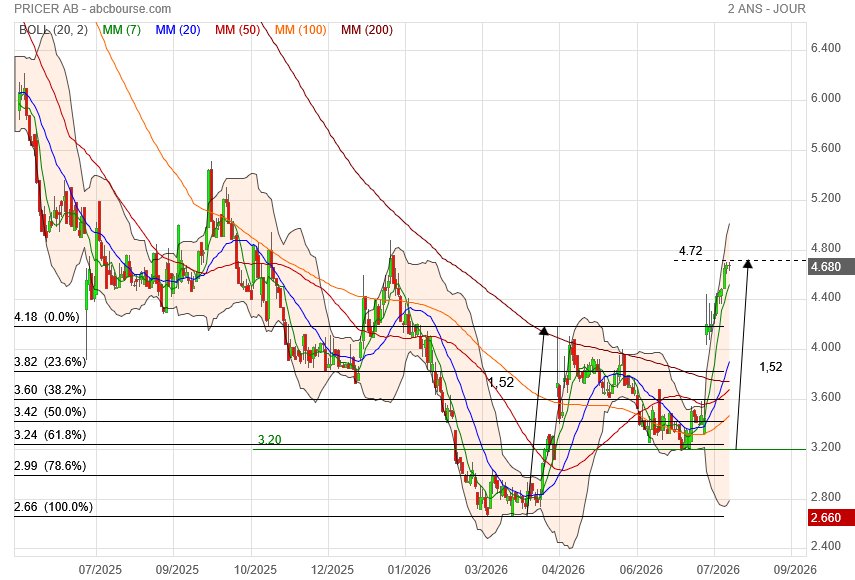Click the 06/2026 date axis label

(641, 570)
